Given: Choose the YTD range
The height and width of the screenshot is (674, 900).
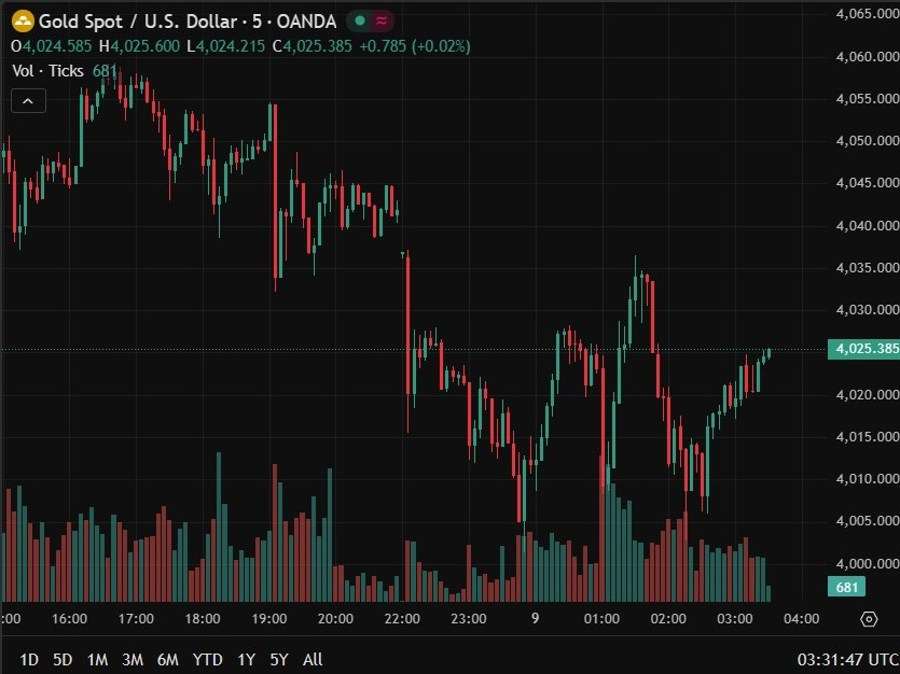Looking at the screenshot, I should click(x=207, y=659).
